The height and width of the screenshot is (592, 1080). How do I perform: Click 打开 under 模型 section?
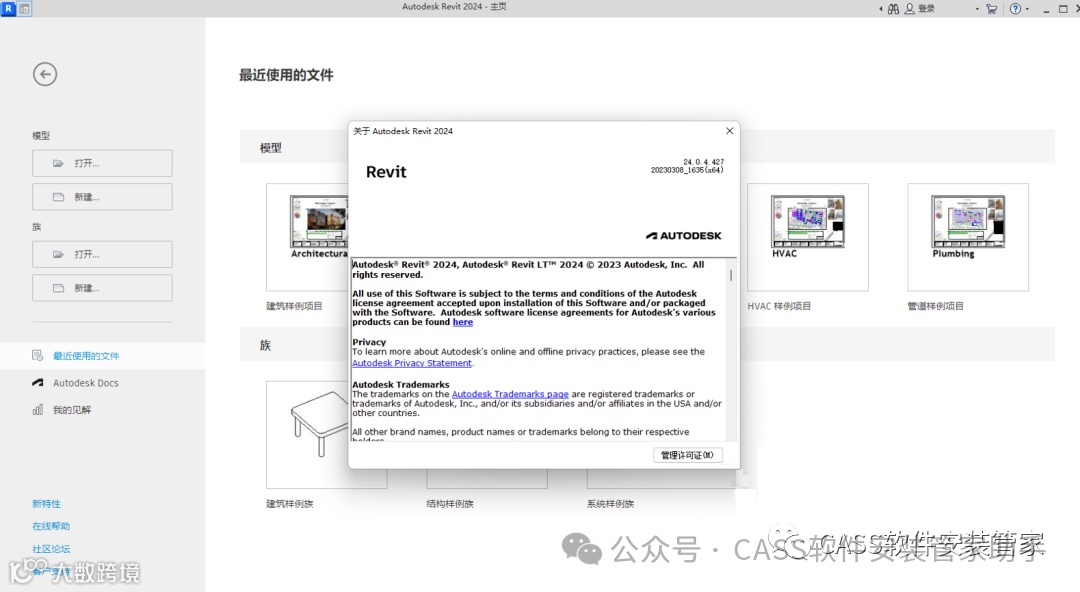coord(102,163)
